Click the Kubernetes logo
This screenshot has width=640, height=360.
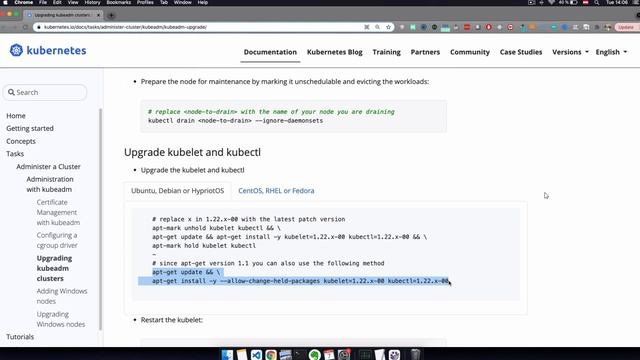pyautogui.click(x=48, y=50)
